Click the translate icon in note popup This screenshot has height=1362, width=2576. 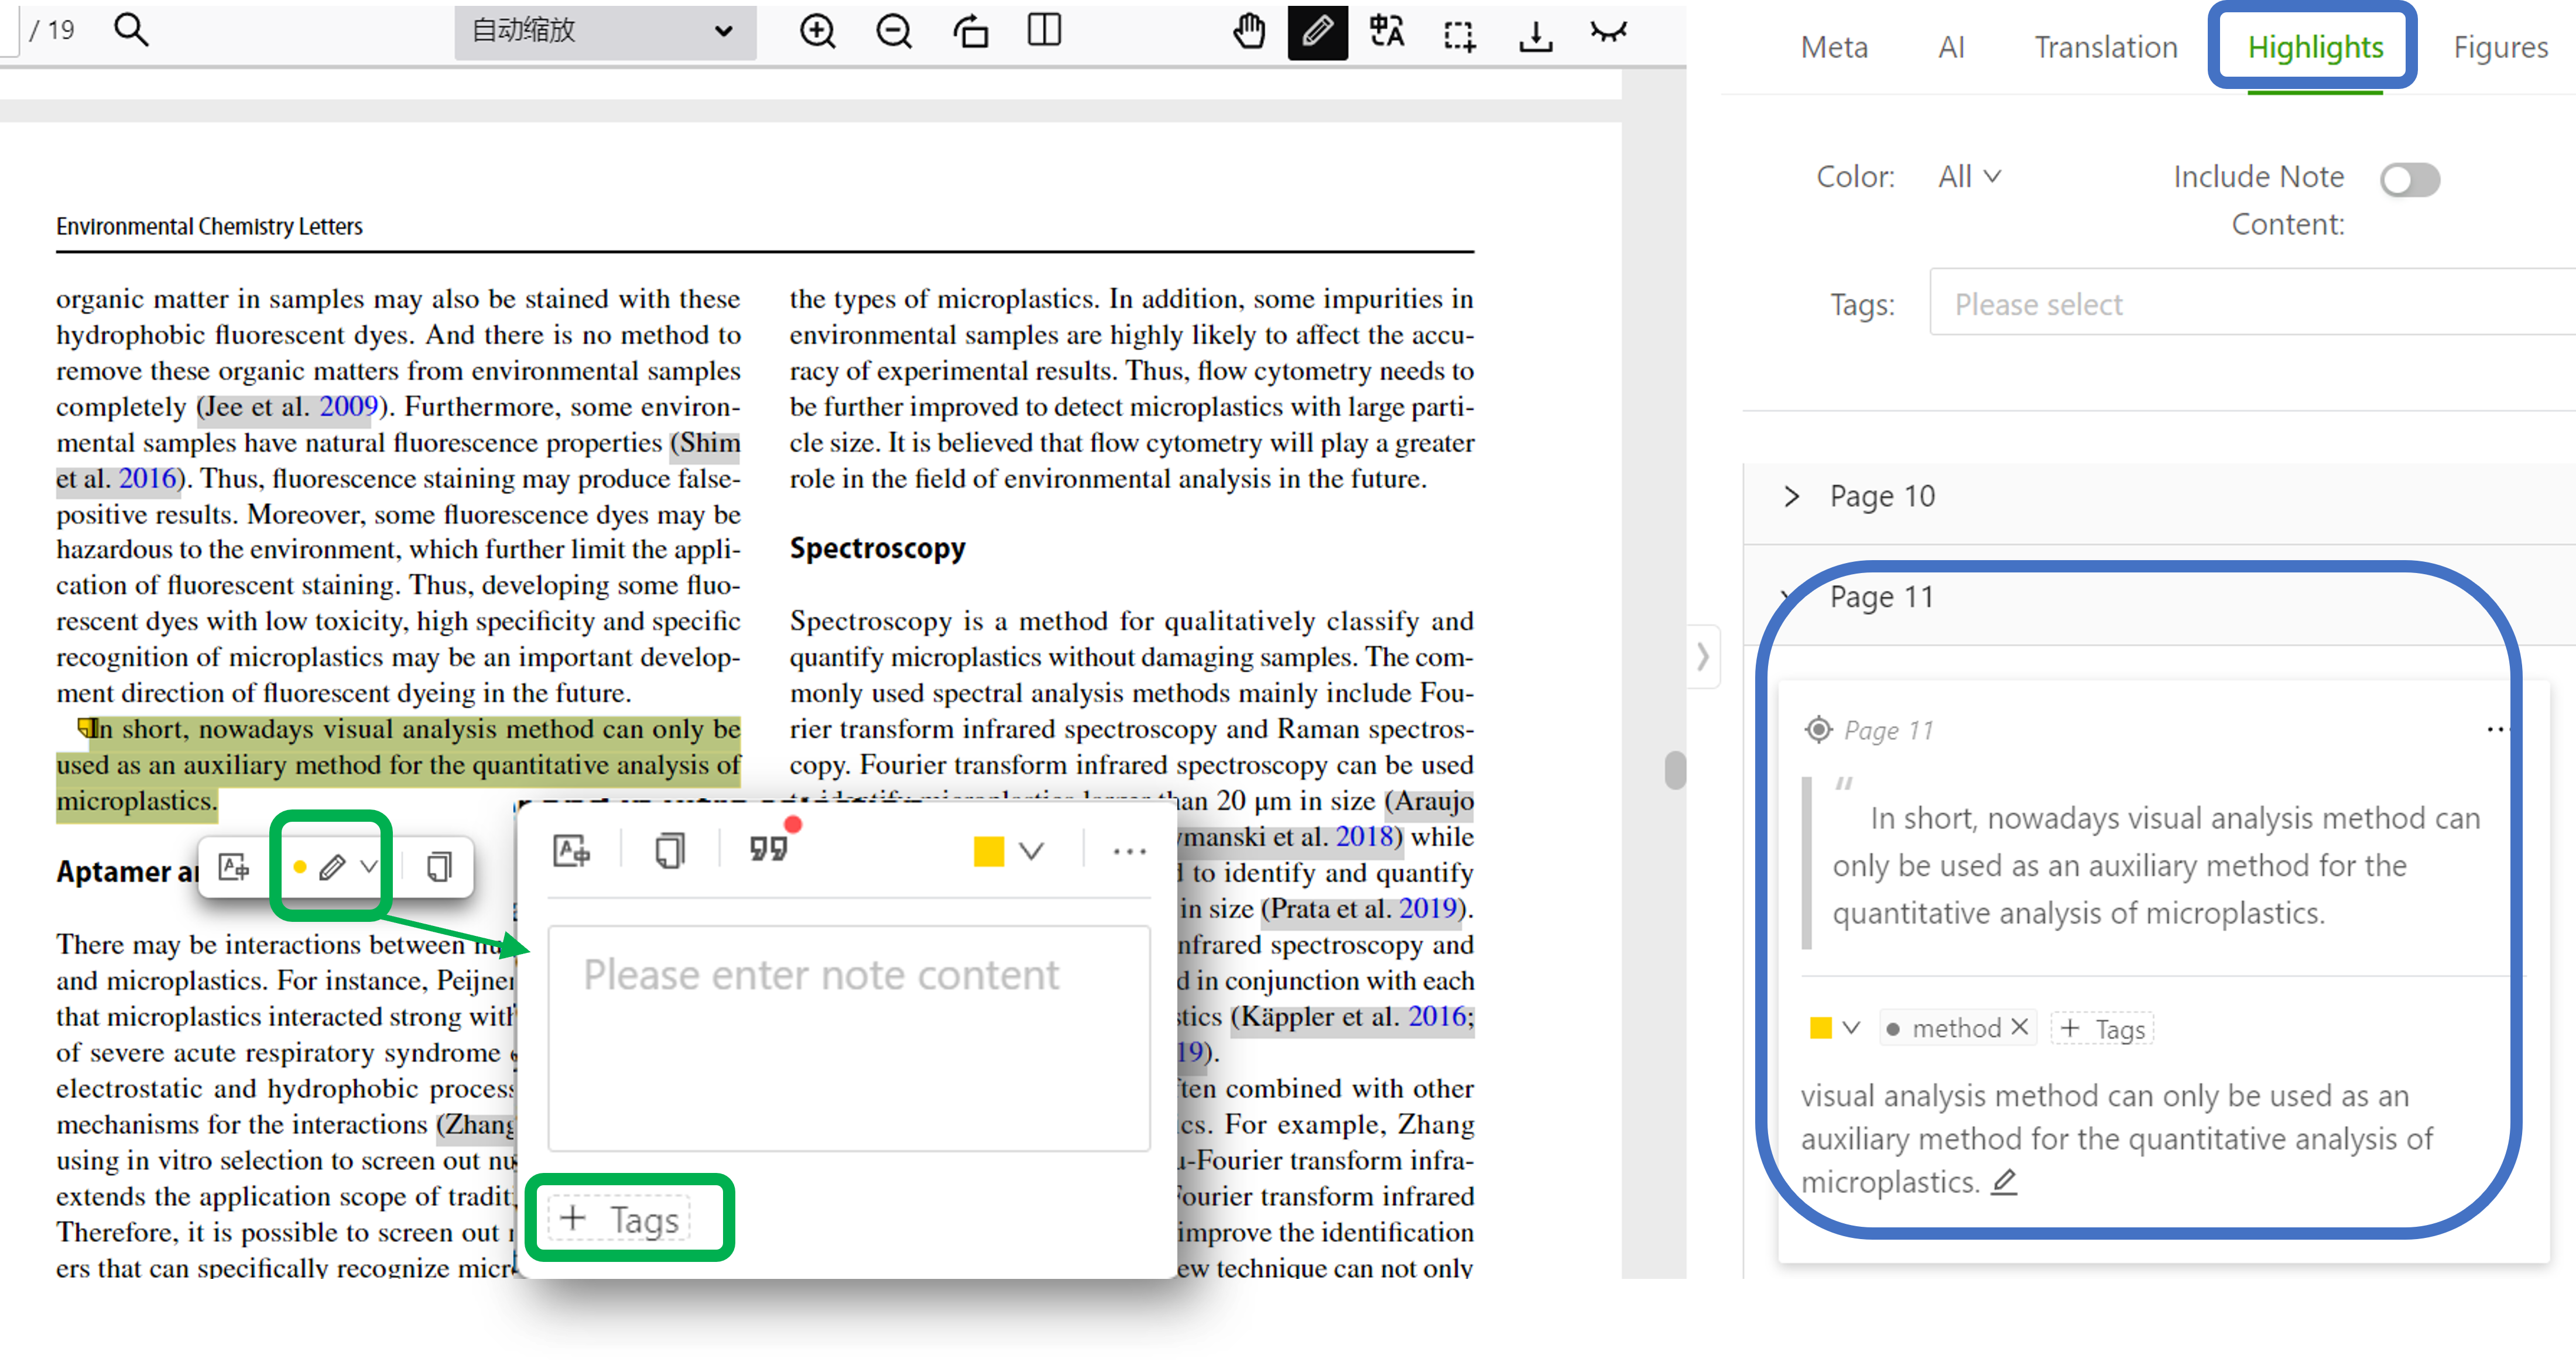pos(571,852)
